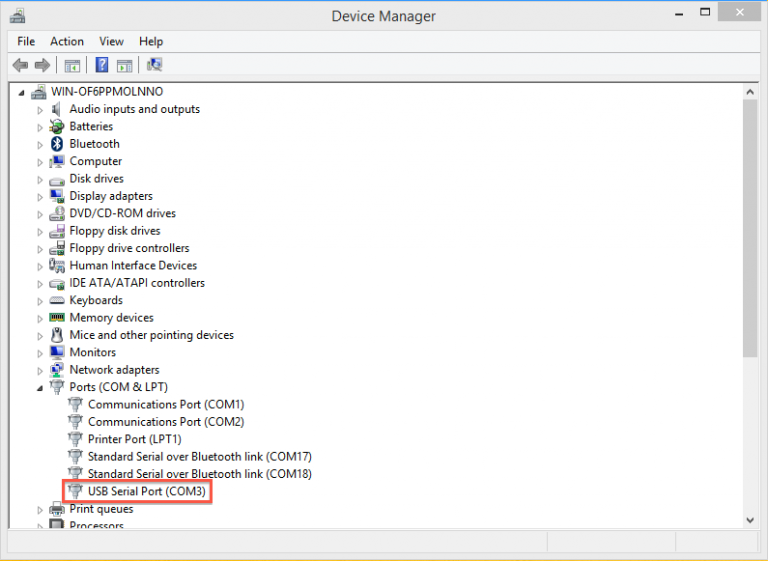
Task: Open the File menu
Action: point(26,41)
